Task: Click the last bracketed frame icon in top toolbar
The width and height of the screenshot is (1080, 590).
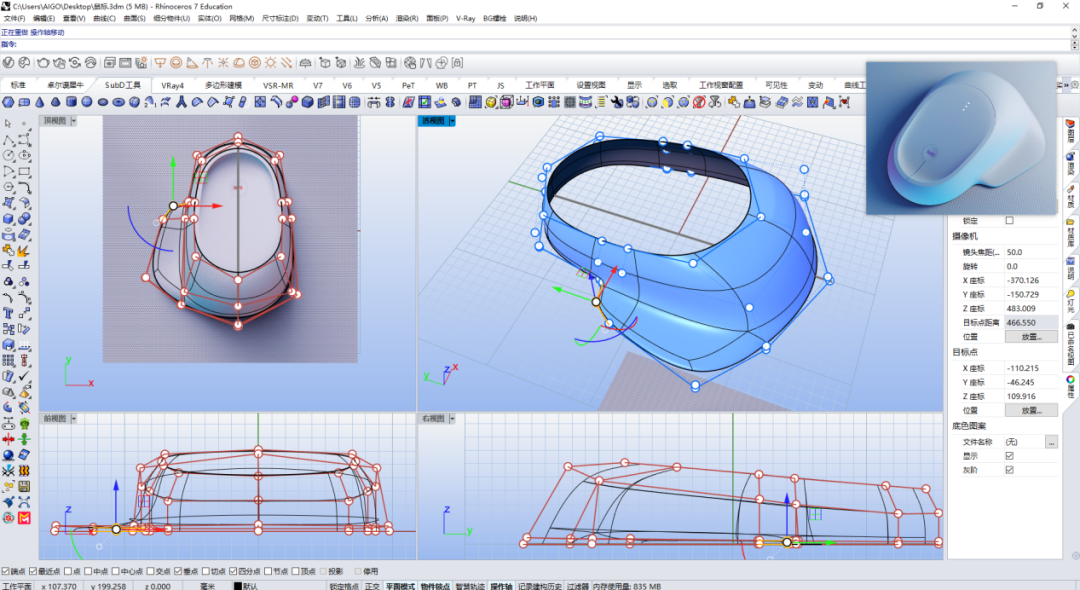Action: pyautogui.click(x=457, y=63)
